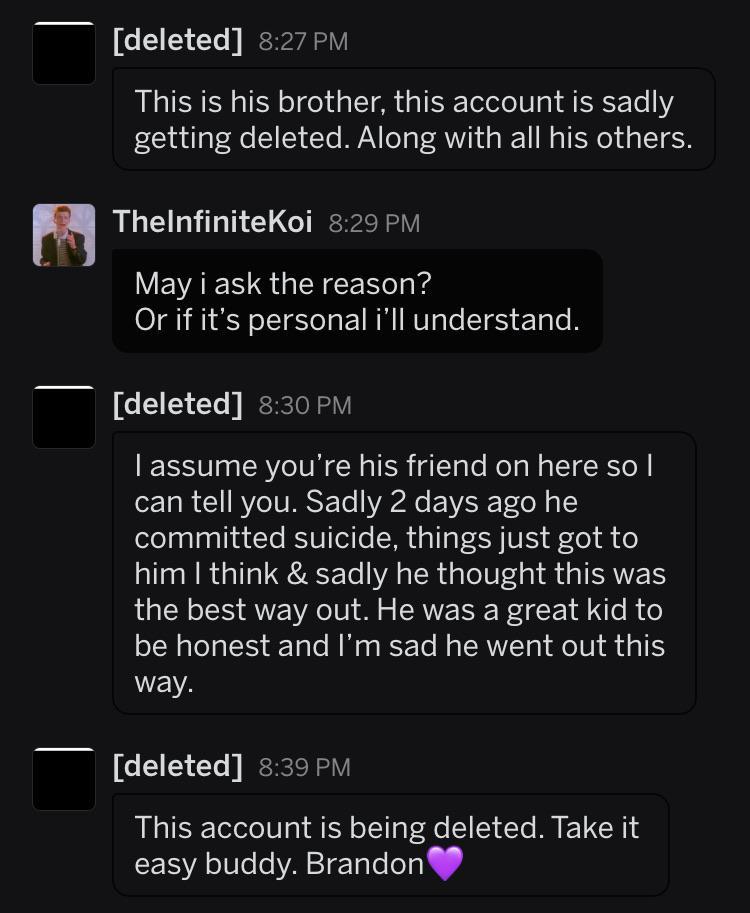Viewport: 750px width, 913px height.
Task: Click the line "Or if it's personal i'll understand."
Action: [x=357, y=320]
